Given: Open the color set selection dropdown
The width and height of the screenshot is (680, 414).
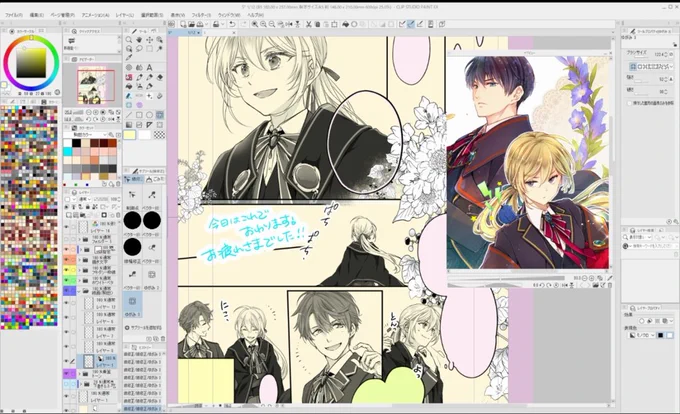Looking at the screenshot, I should pos(86,135).
